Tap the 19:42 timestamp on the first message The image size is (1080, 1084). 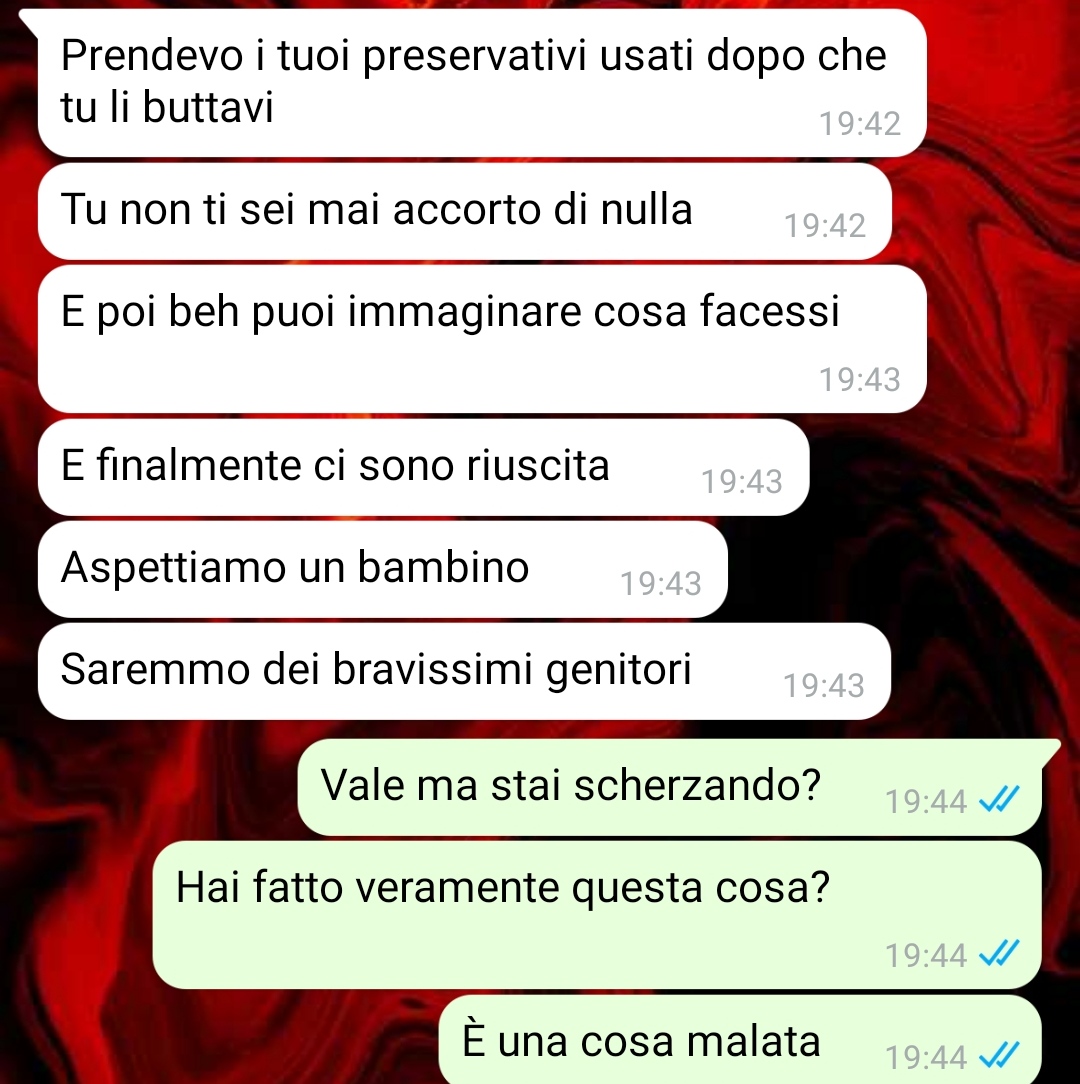point(859,124)
